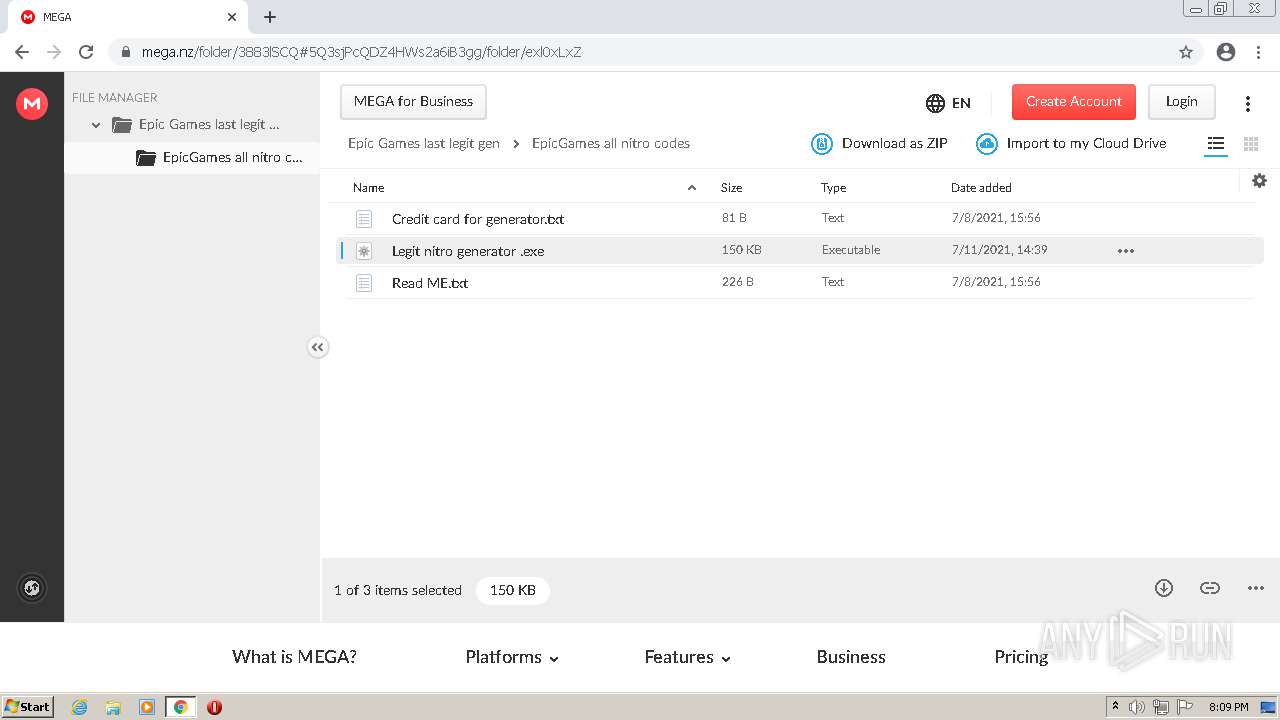The image size is (1280, 720).
Task: Select Legit nitro generator .exe file name
Action: point(468,251)
